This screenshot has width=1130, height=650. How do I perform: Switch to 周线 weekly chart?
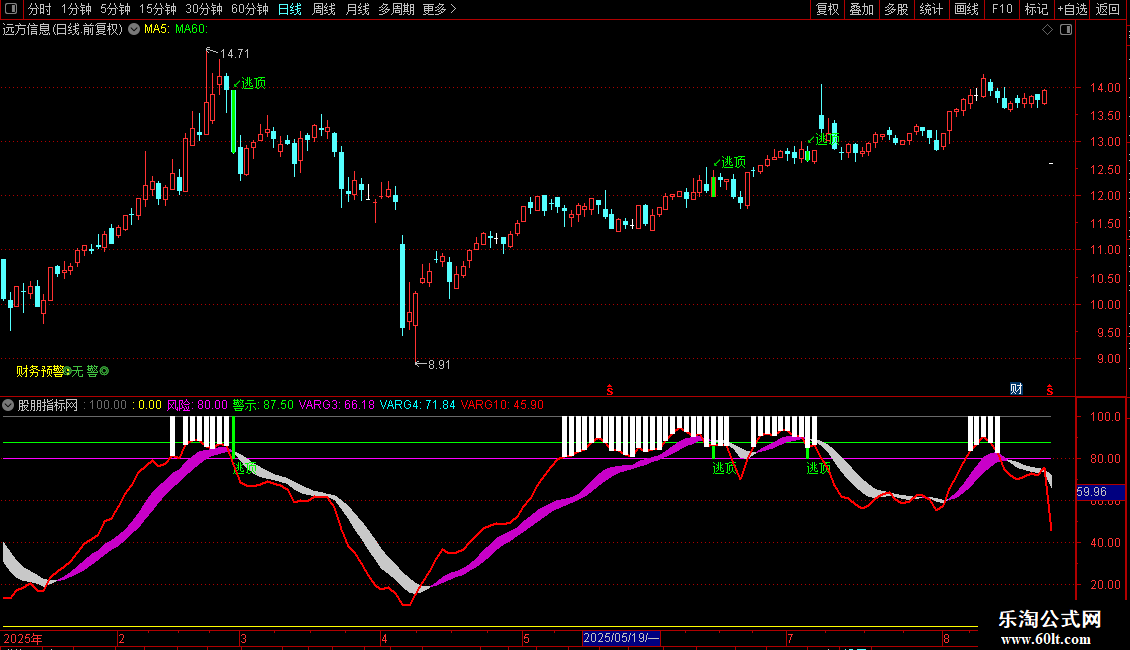point(324,9)
